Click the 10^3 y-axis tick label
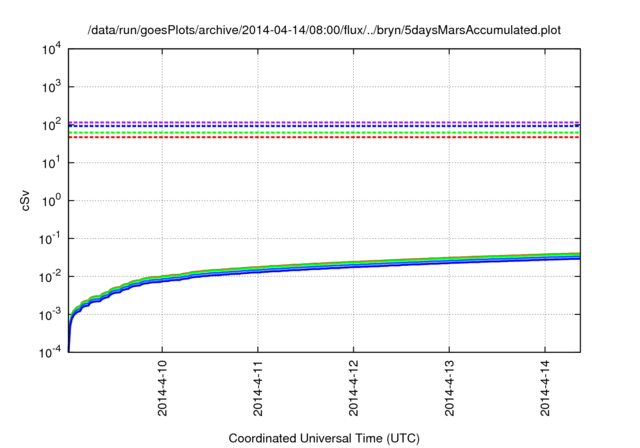This screenshot has height=448, width=640. pyautogui.click(x=51, y=87)
